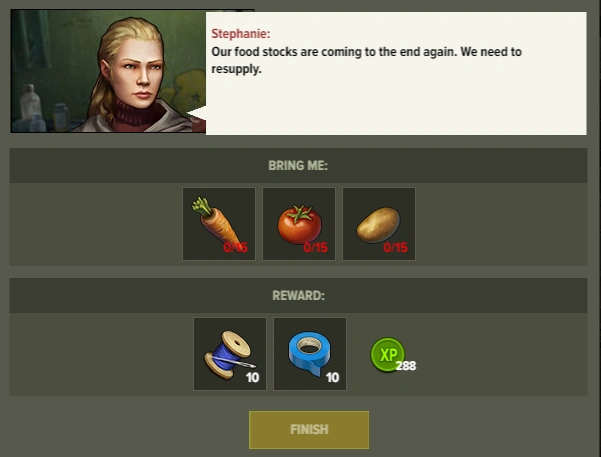Click Stephanie's character portrait
The image size is (601, 457).
[x=108, y=71]
